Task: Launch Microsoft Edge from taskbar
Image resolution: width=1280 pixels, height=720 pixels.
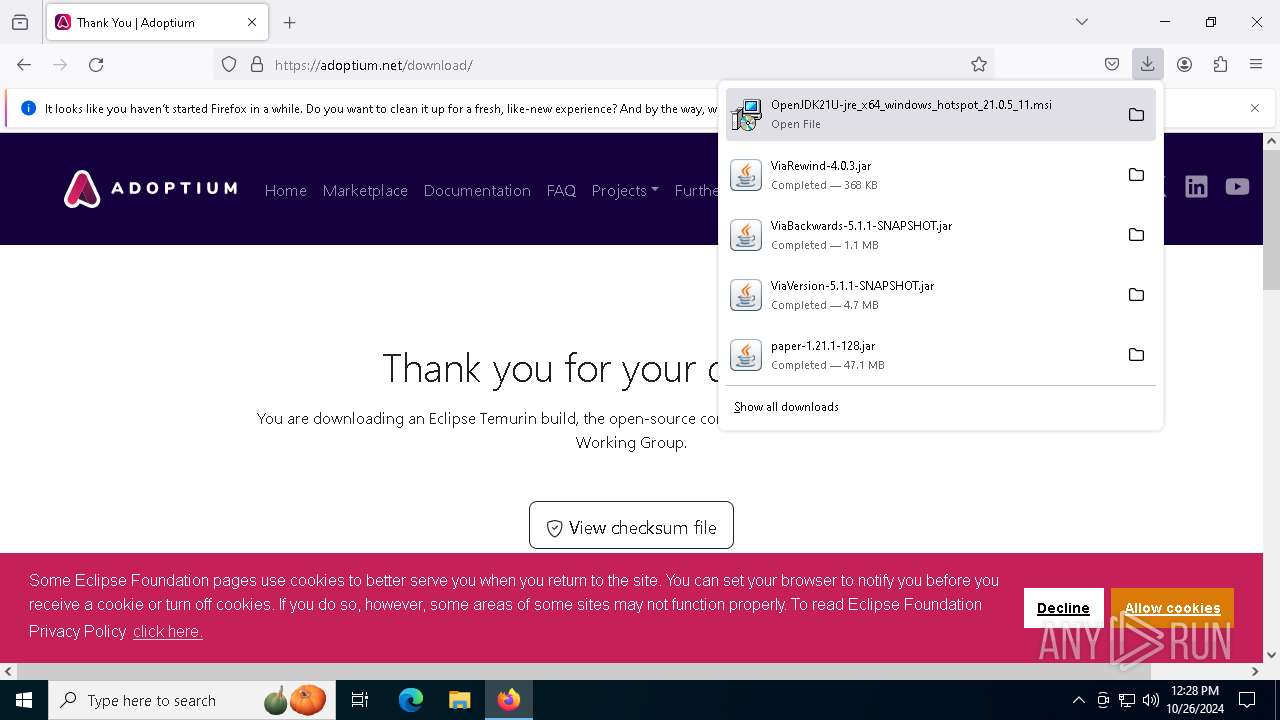Action: click(411, 700)
